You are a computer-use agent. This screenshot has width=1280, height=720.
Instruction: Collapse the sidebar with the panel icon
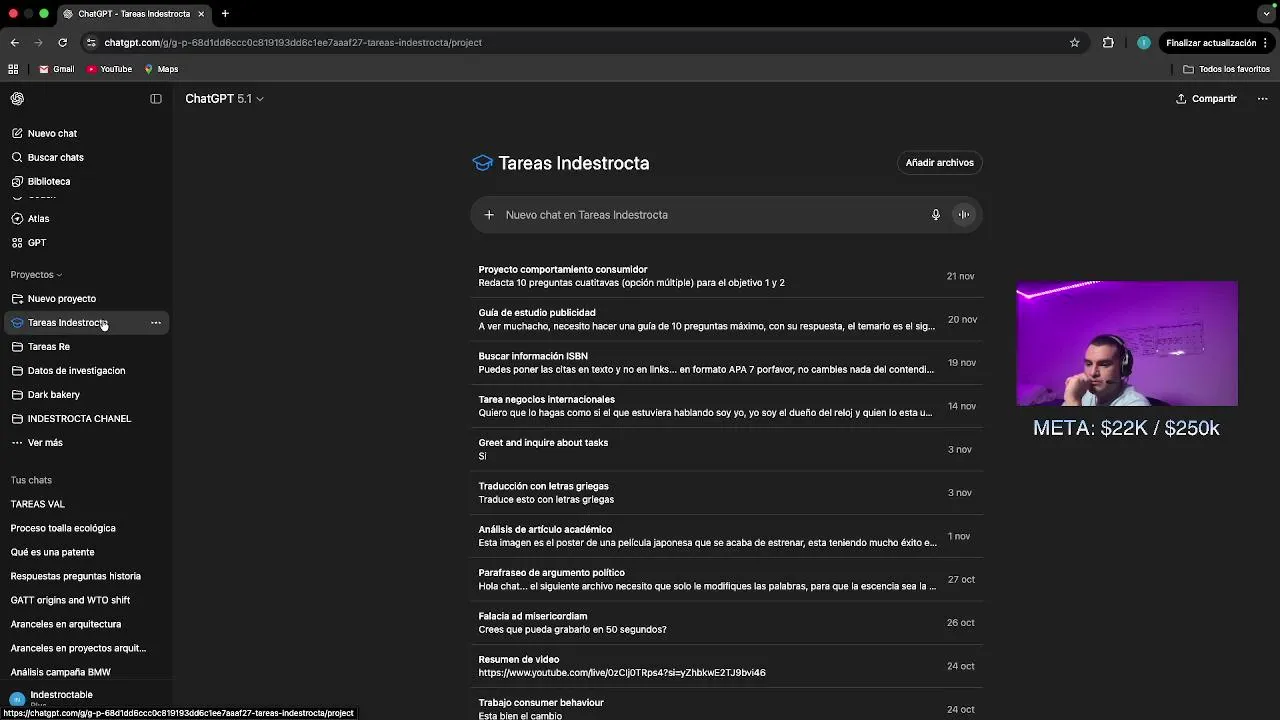(x=156, y=99)
